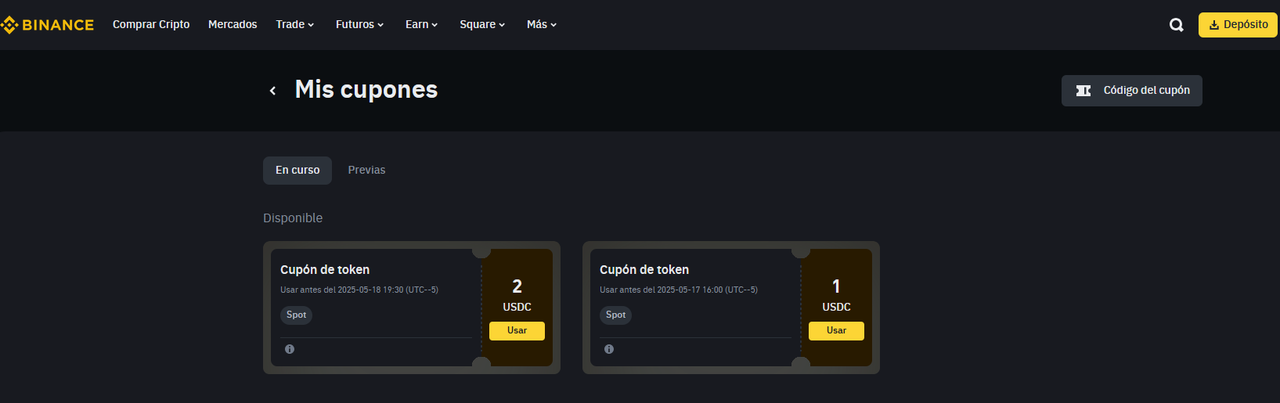Click download icon in Depósito button
Image resolution: width=1280 pixels, height=403 pixels.
[x=1214, y=25]
